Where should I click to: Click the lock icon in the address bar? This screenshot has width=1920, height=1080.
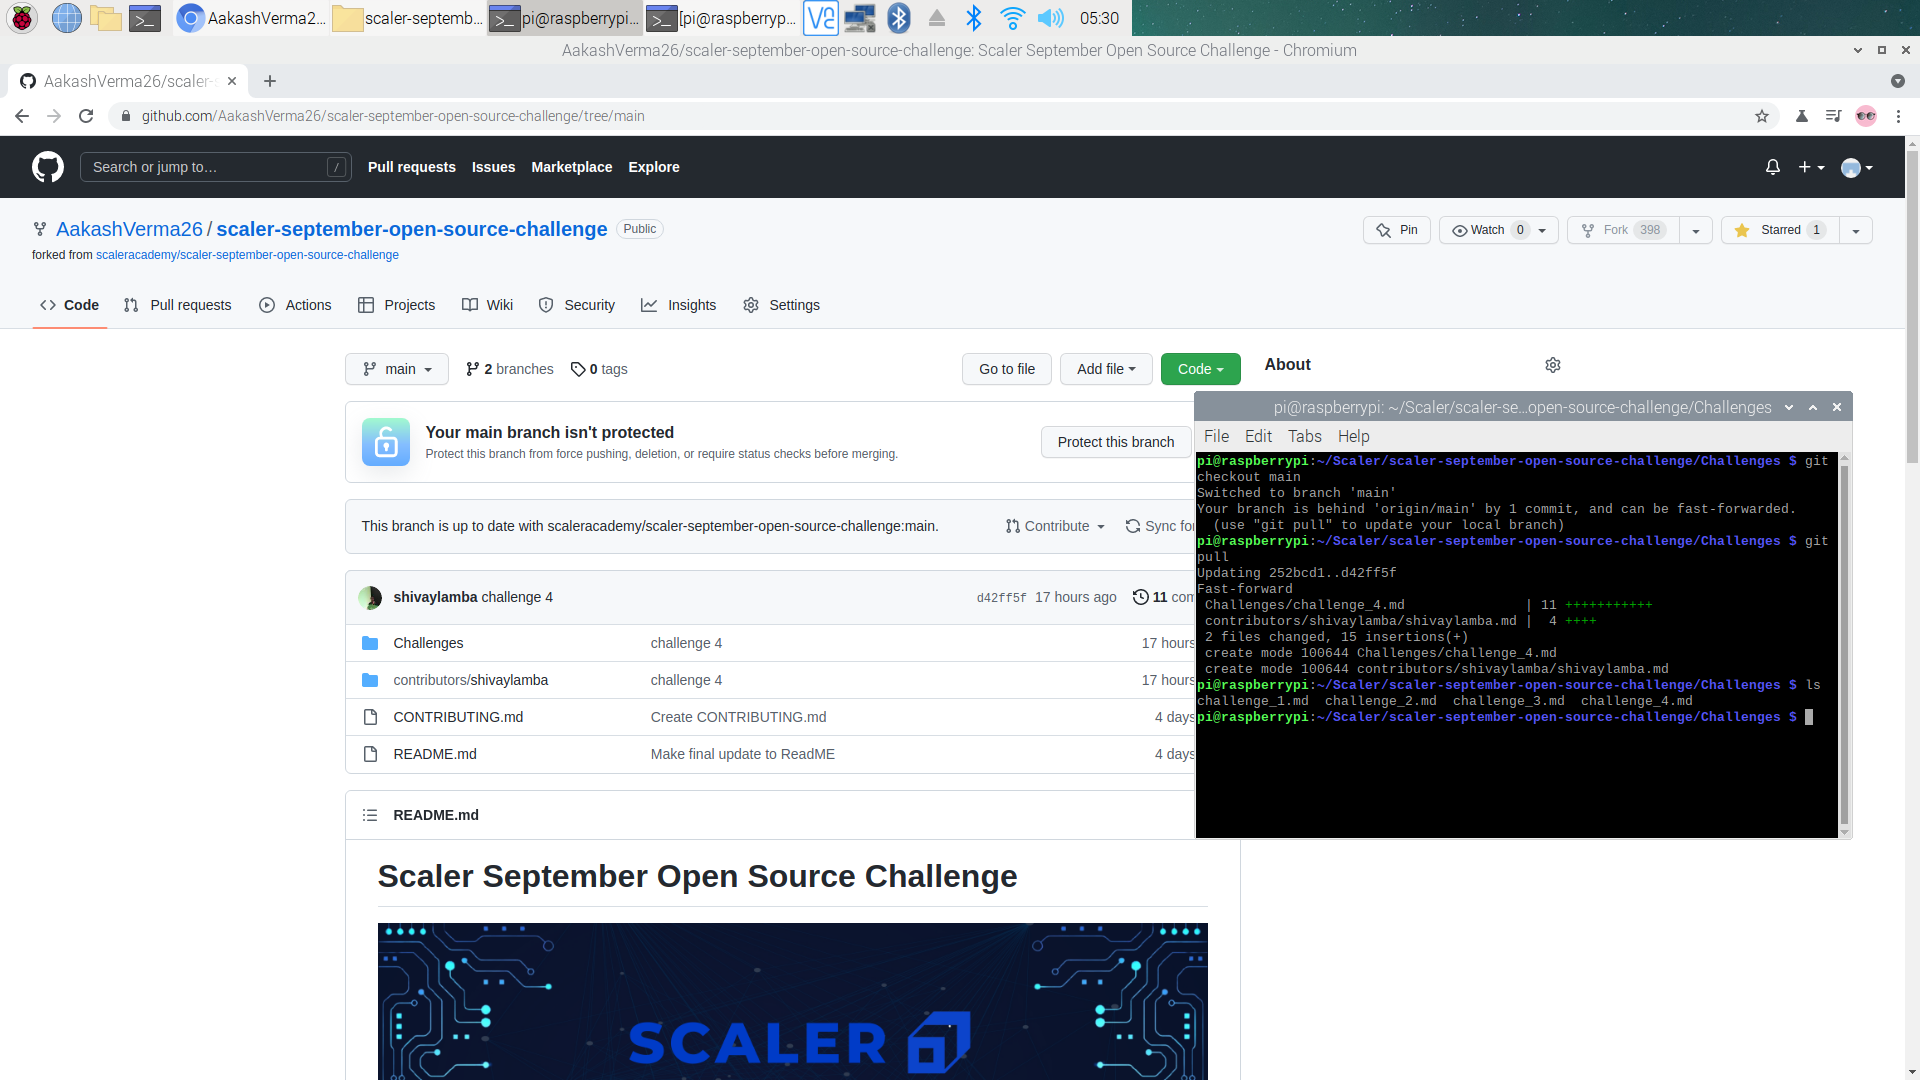[x=125, y=116]
